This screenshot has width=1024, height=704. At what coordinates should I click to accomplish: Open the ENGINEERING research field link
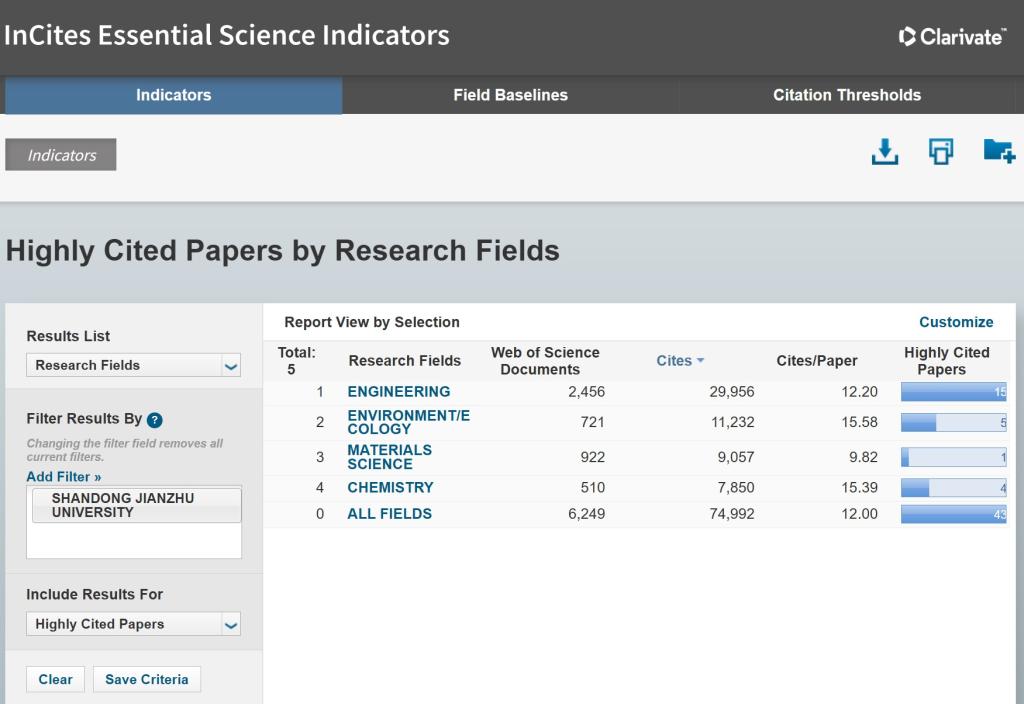pyautogui.click(x=398, y=391)
